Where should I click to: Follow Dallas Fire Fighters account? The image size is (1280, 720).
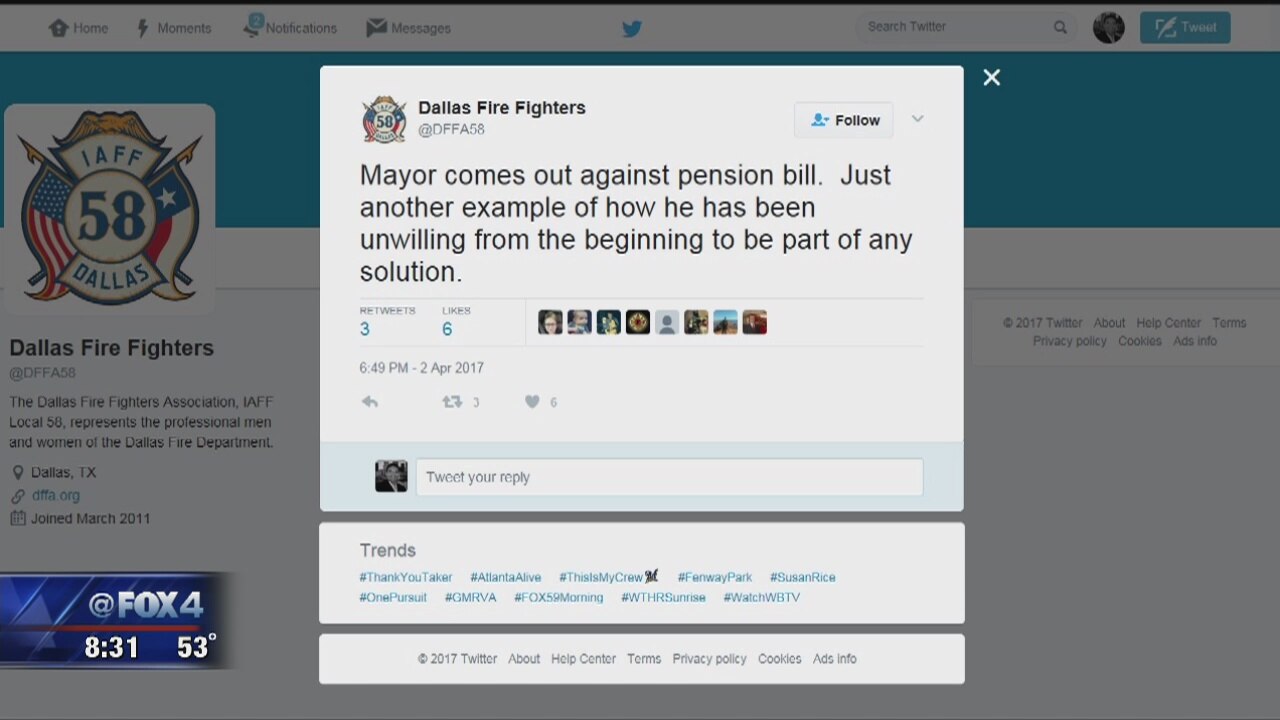pos(844,120)
